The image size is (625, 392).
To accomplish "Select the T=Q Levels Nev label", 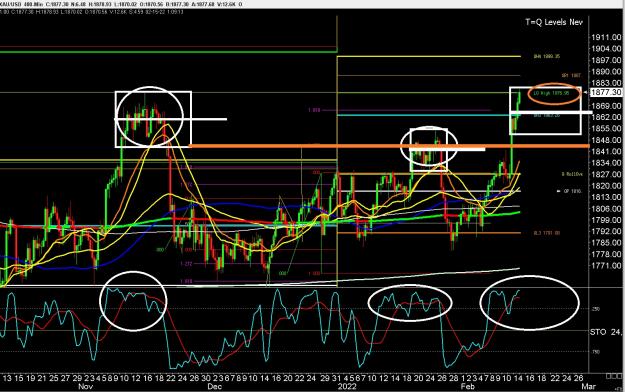I will click(x=554, y=22).
